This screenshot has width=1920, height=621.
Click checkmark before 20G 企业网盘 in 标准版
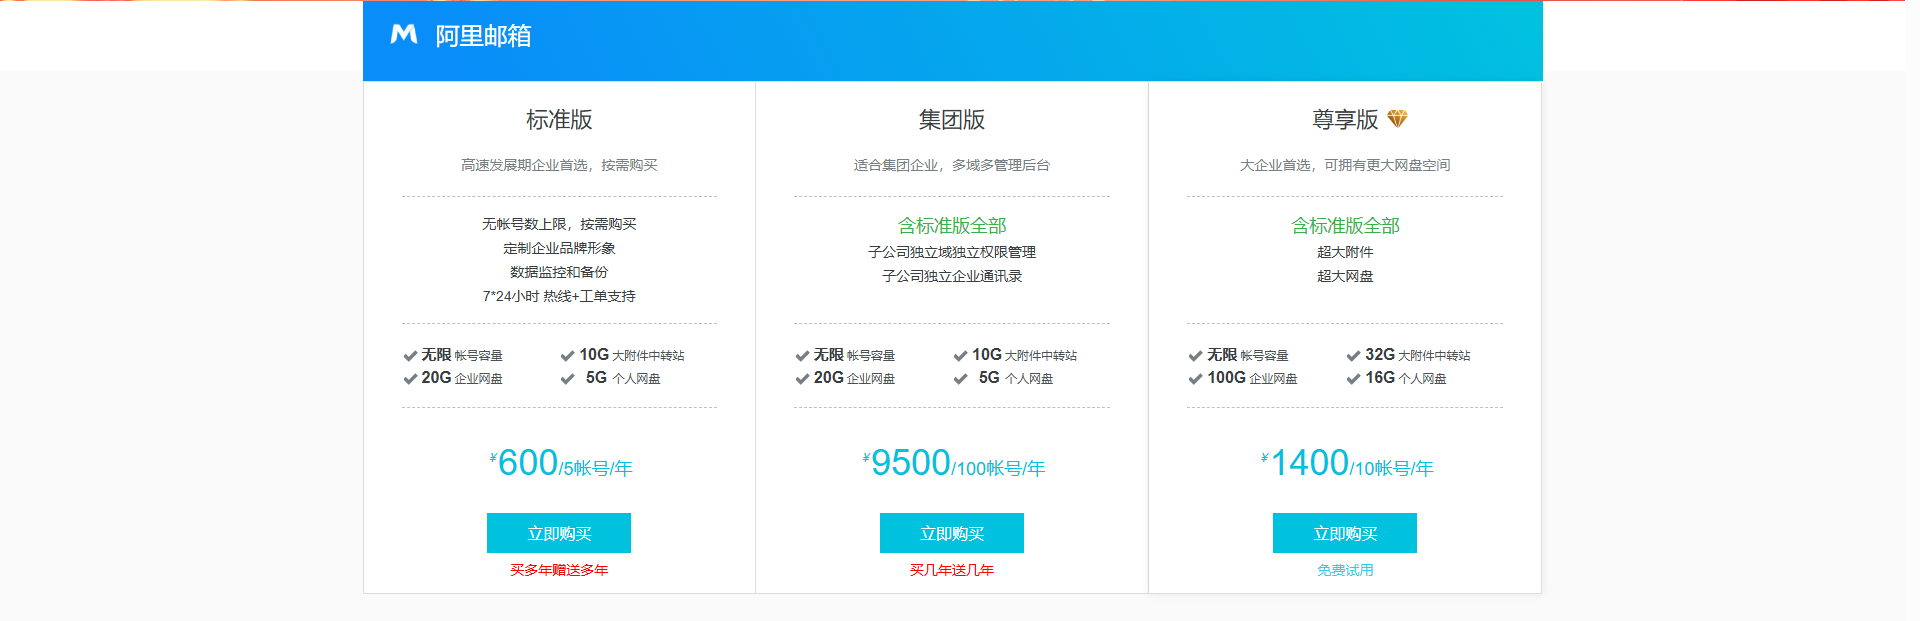tap(410, 379)
